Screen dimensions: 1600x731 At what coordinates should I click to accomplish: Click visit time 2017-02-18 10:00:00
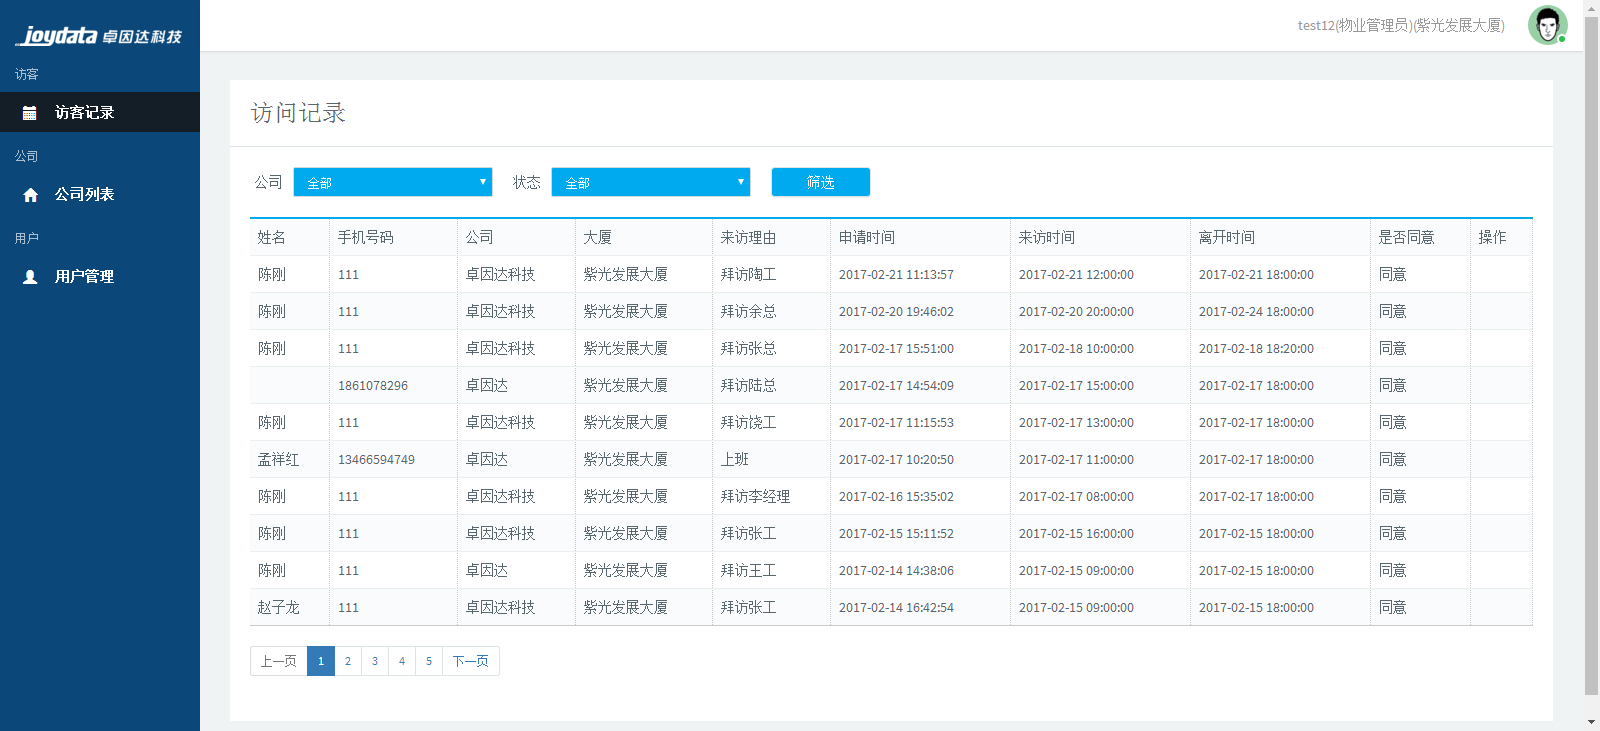pos(1077,349)
